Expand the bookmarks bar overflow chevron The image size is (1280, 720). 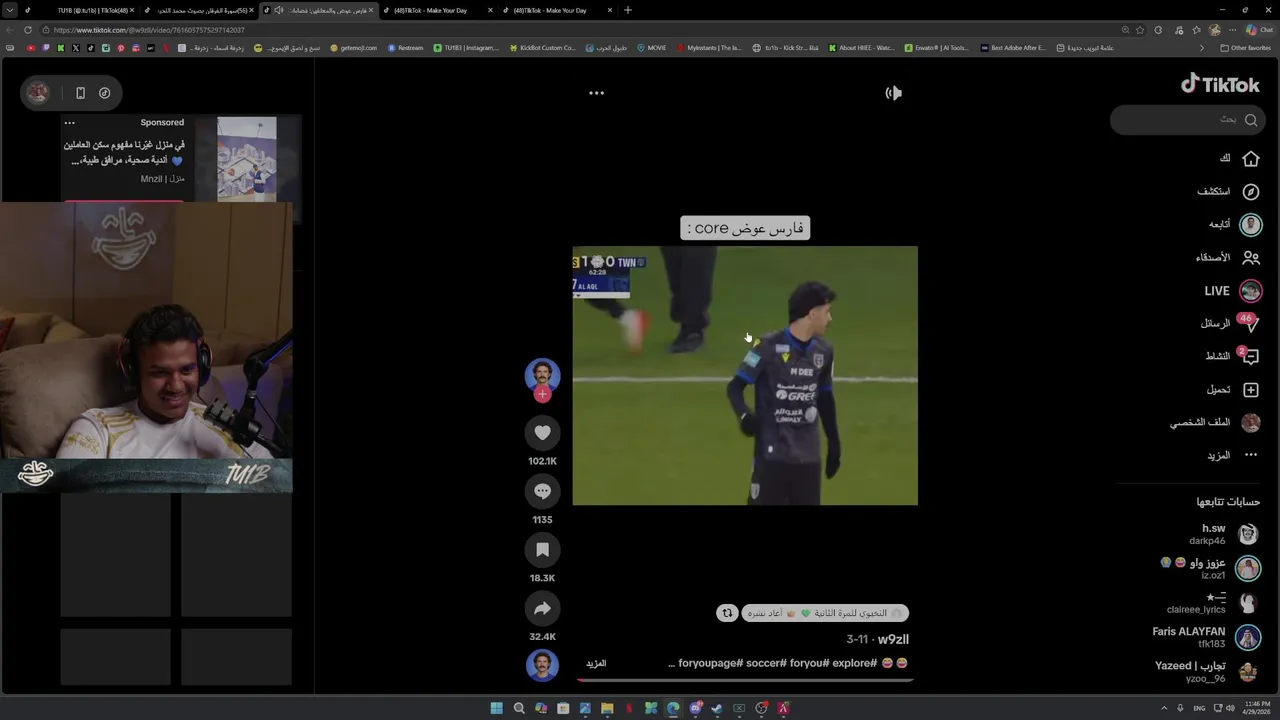[1202, 48]
